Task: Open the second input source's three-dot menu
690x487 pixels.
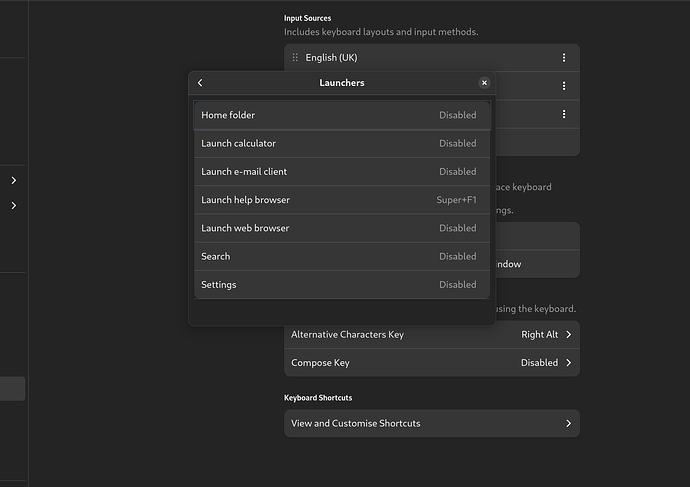Action: pyautogui.click(x=564, y=86)
